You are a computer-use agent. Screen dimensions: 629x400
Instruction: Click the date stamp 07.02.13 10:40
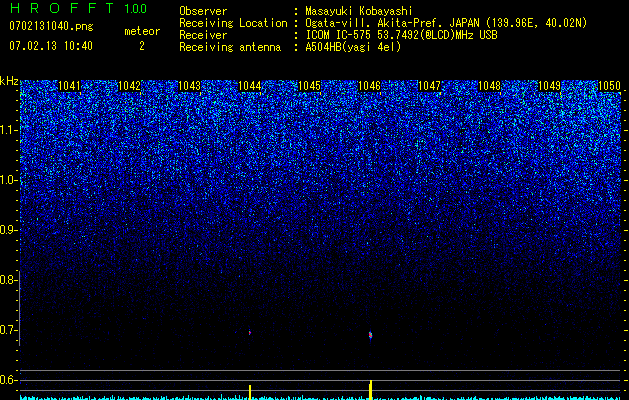tap(51, 46)
